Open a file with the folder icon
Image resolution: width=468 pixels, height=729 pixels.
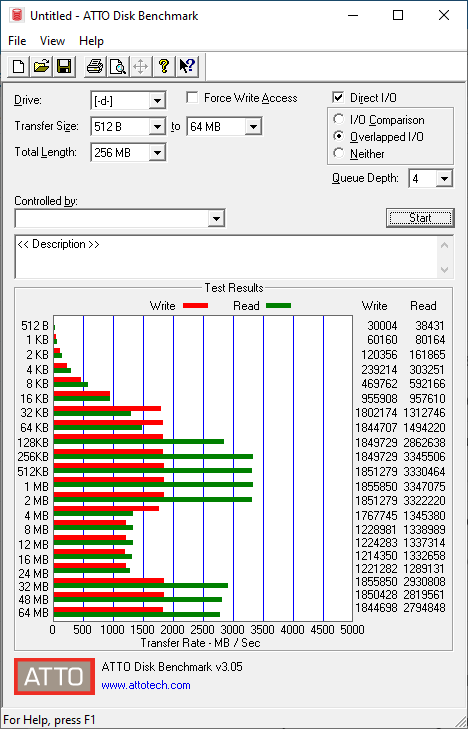(42, 66)
